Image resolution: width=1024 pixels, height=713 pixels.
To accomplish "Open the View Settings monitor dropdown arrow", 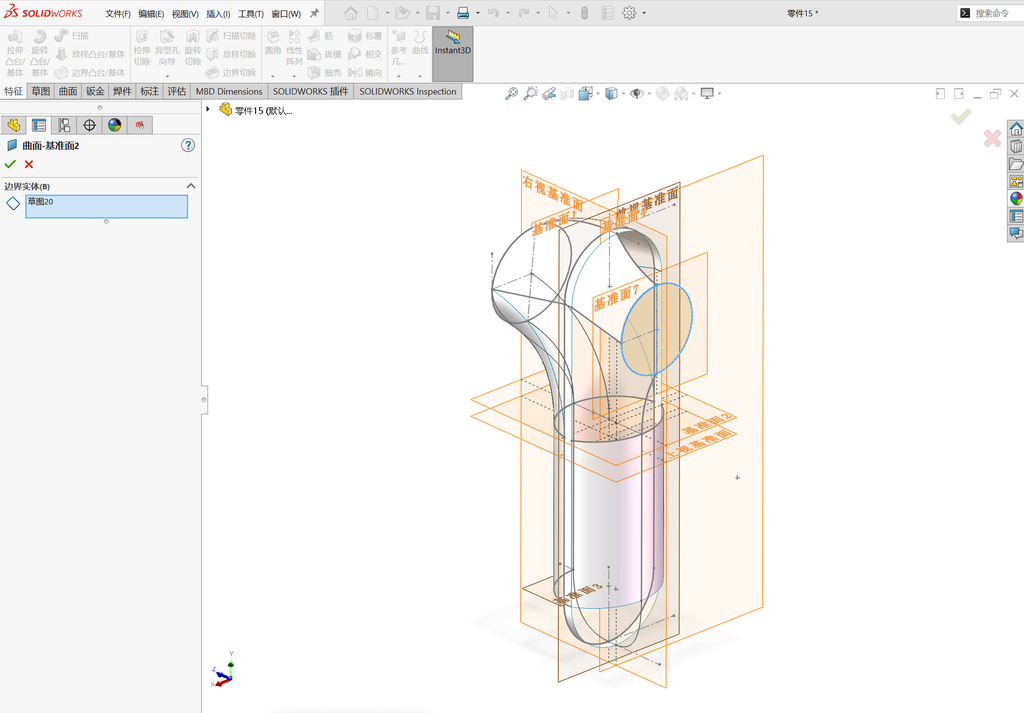I will coord(719,93).
